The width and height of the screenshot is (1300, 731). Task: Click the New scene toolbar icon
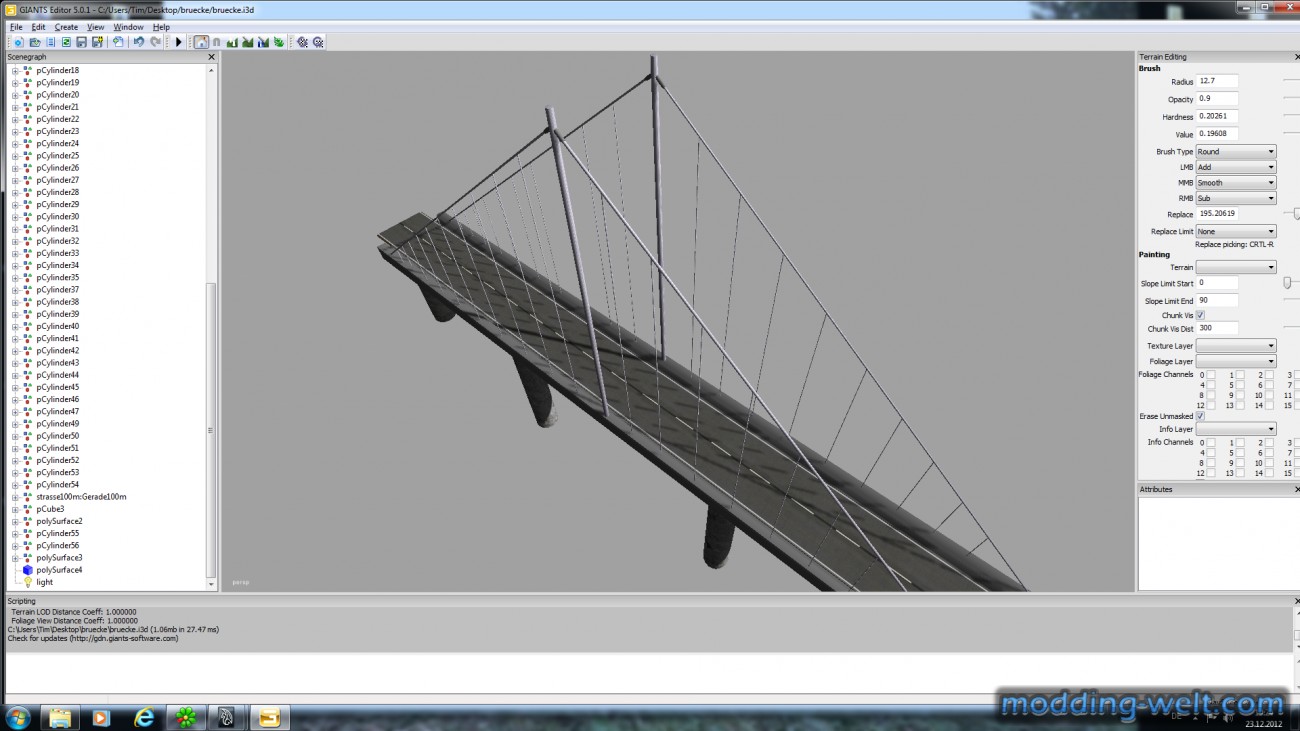coord(19,42)
